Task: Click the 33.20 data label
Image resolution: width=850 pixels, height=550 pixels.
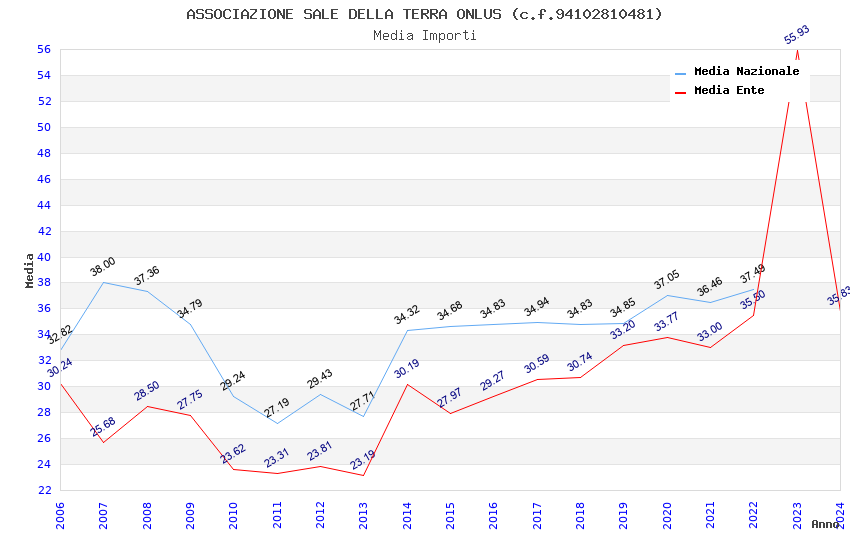Action: pos(623,329)
